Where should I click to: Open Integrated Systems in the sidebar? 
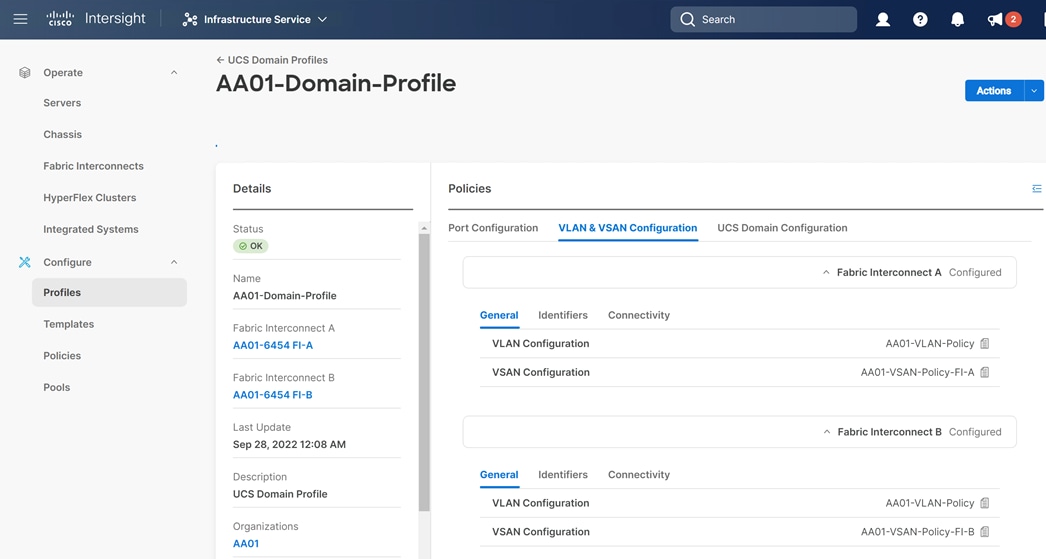(x=91, y=229)
